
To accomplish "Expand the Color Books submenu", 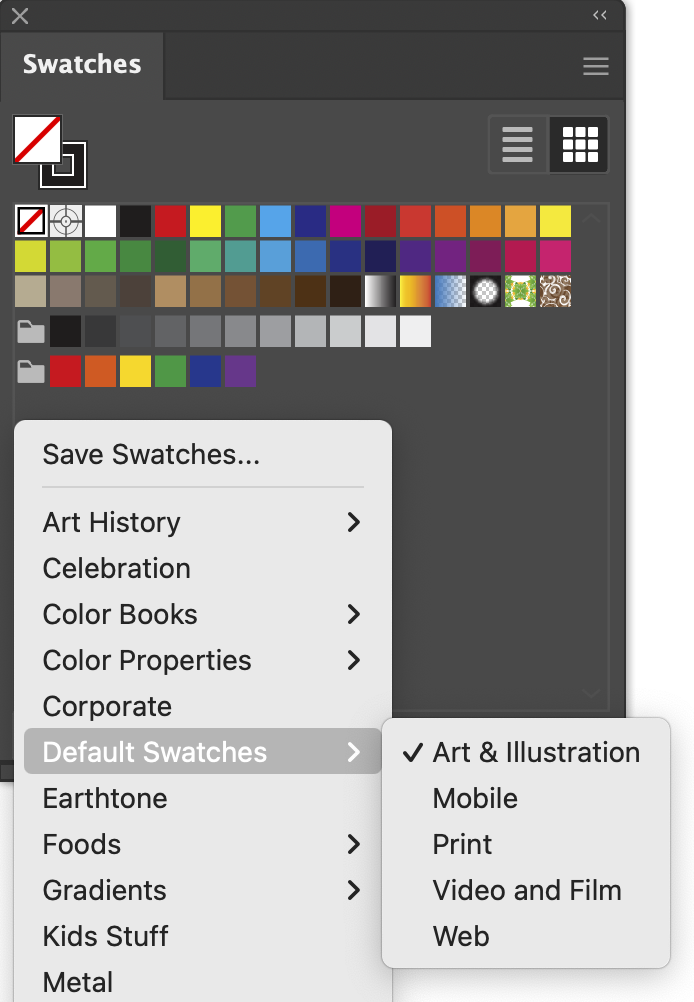I will click(203, 614).
